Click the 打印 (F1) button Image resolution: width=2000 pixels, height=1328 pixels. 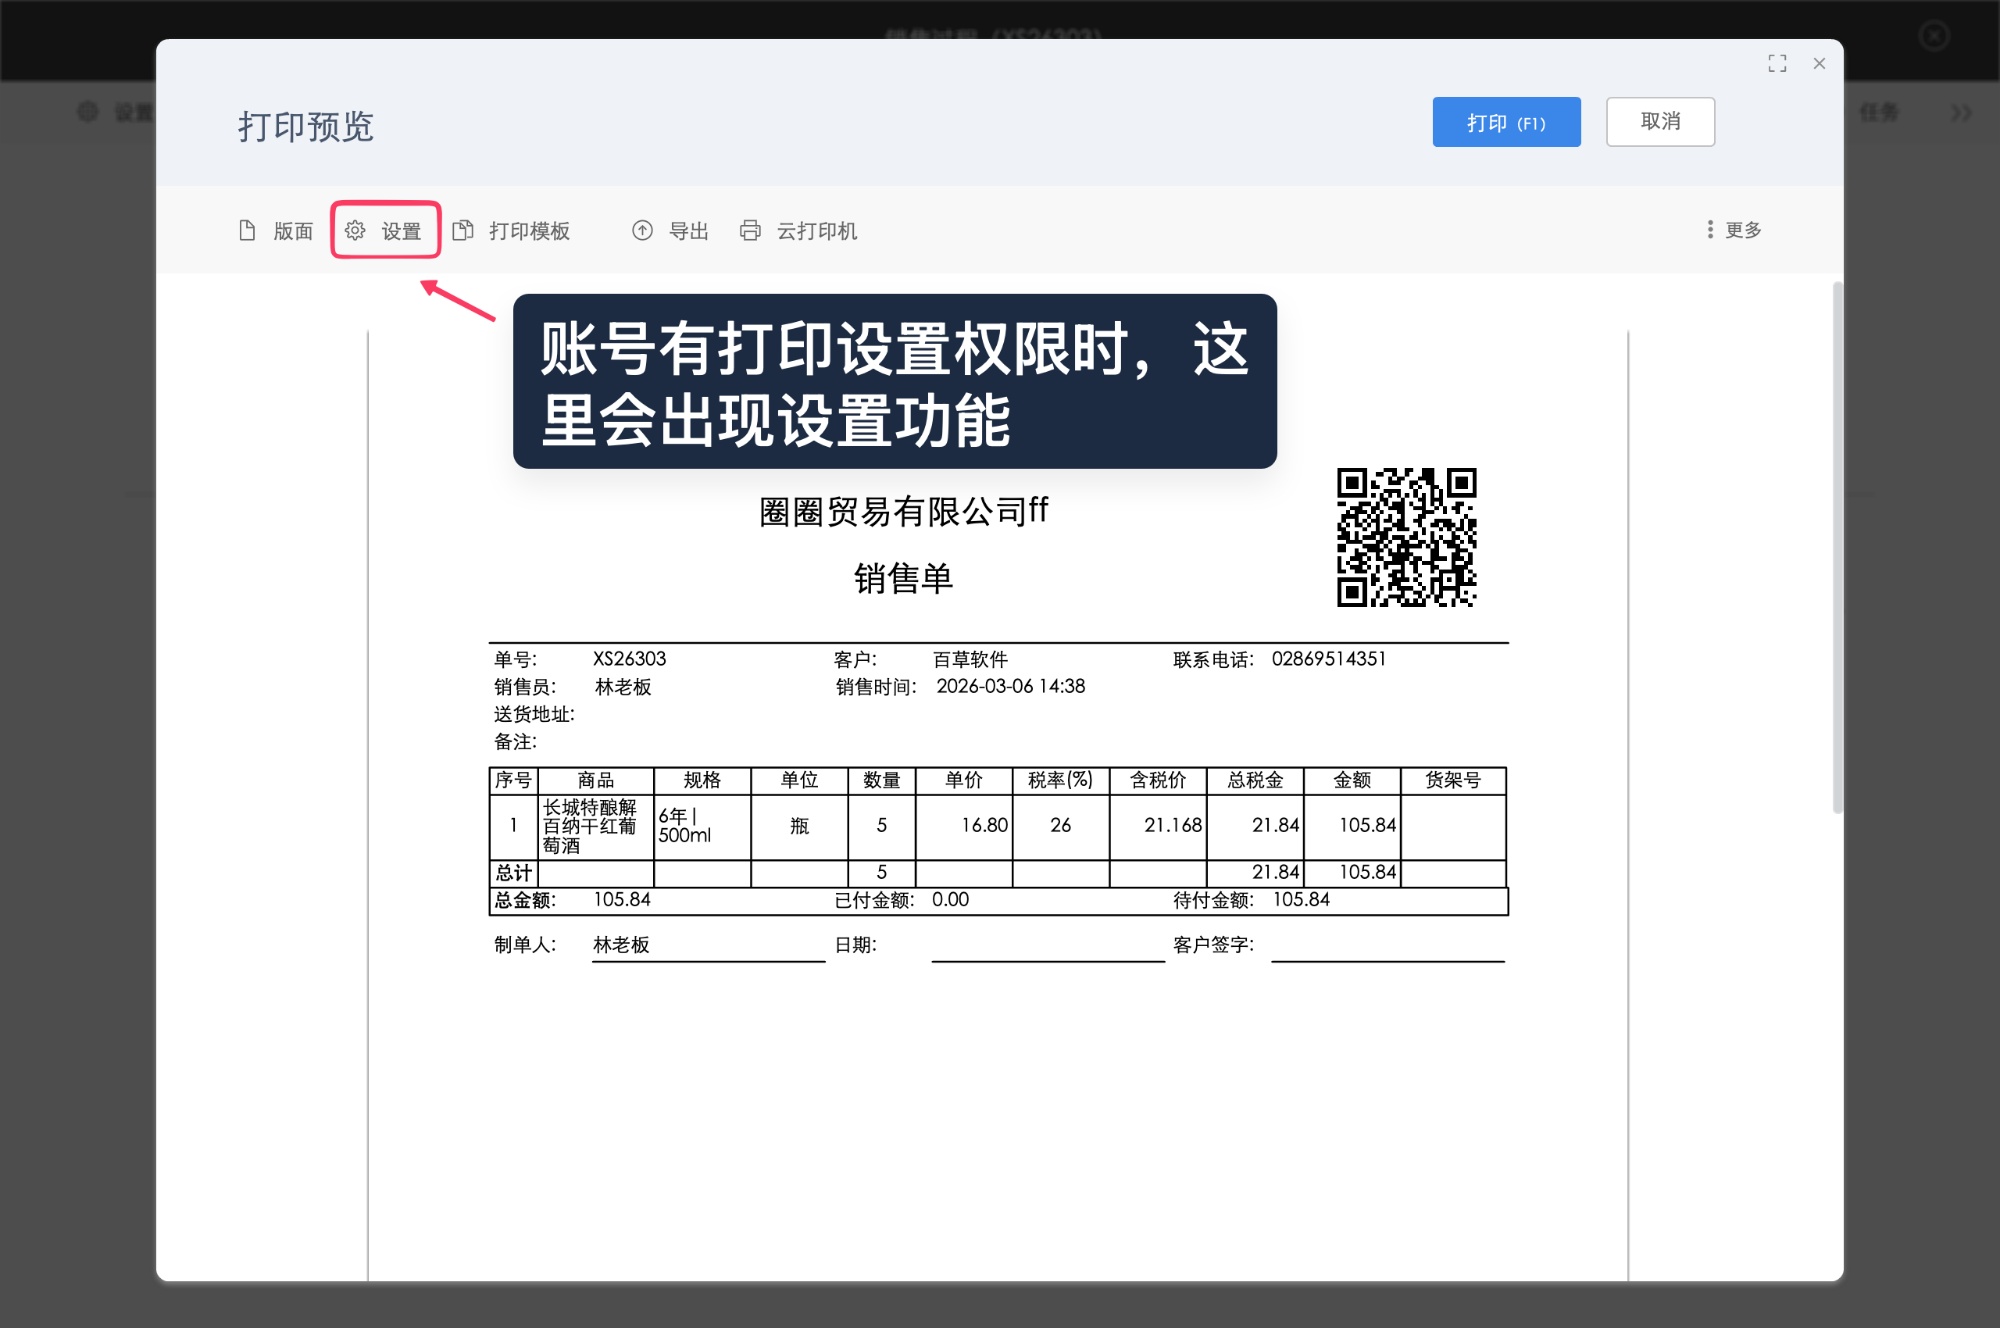point(1506,121)
